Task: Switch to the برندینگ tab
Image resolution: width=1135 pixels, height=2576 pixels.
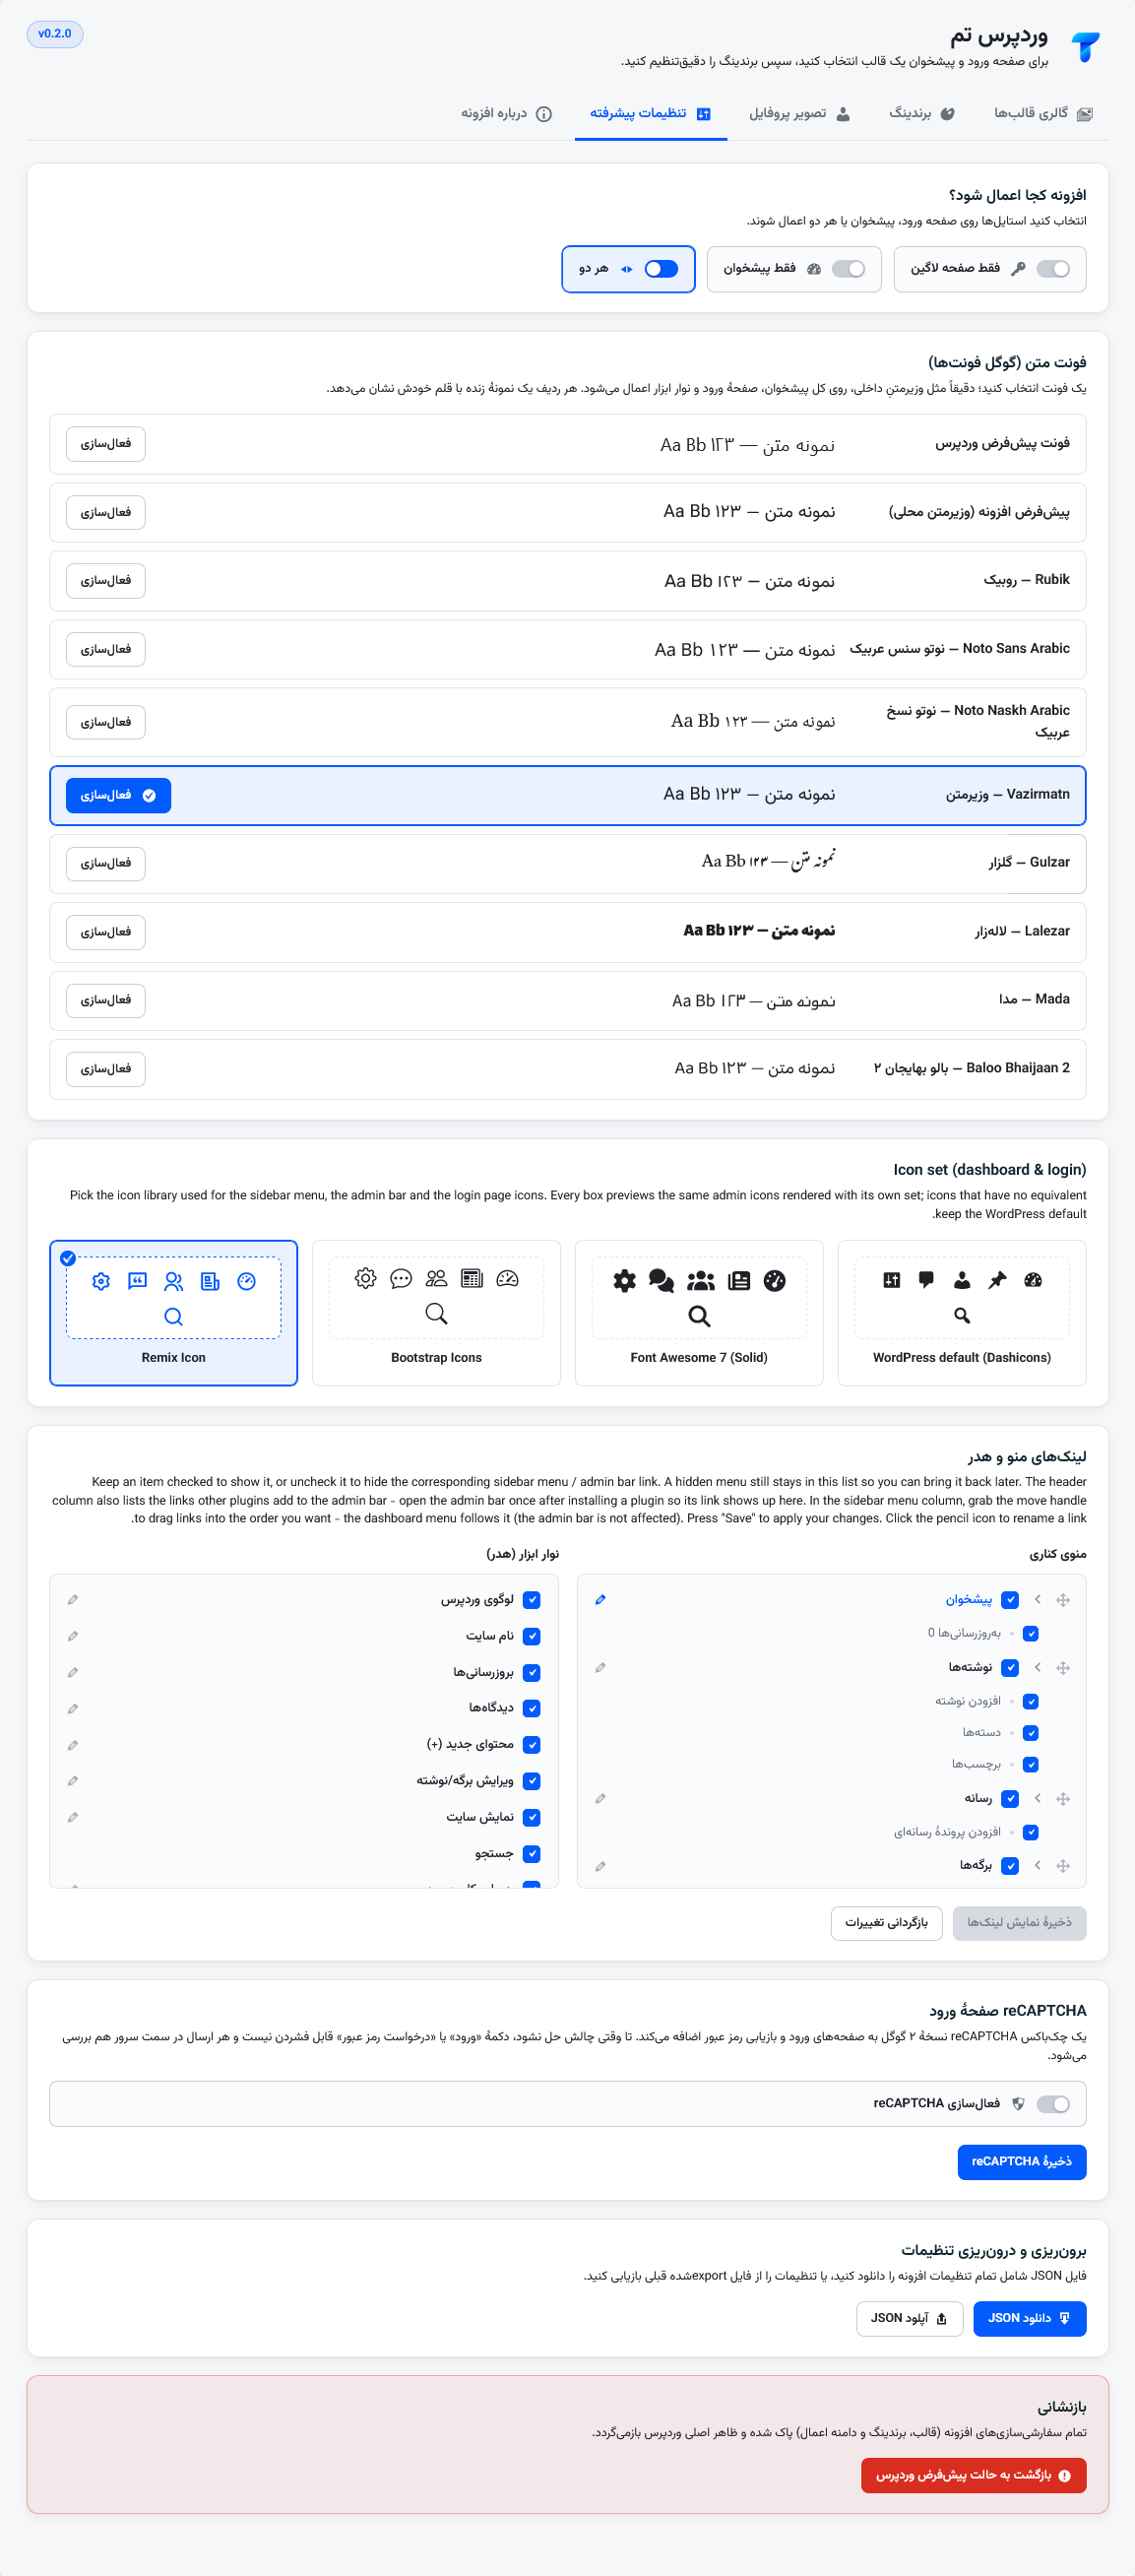Action: click(922, 113)
